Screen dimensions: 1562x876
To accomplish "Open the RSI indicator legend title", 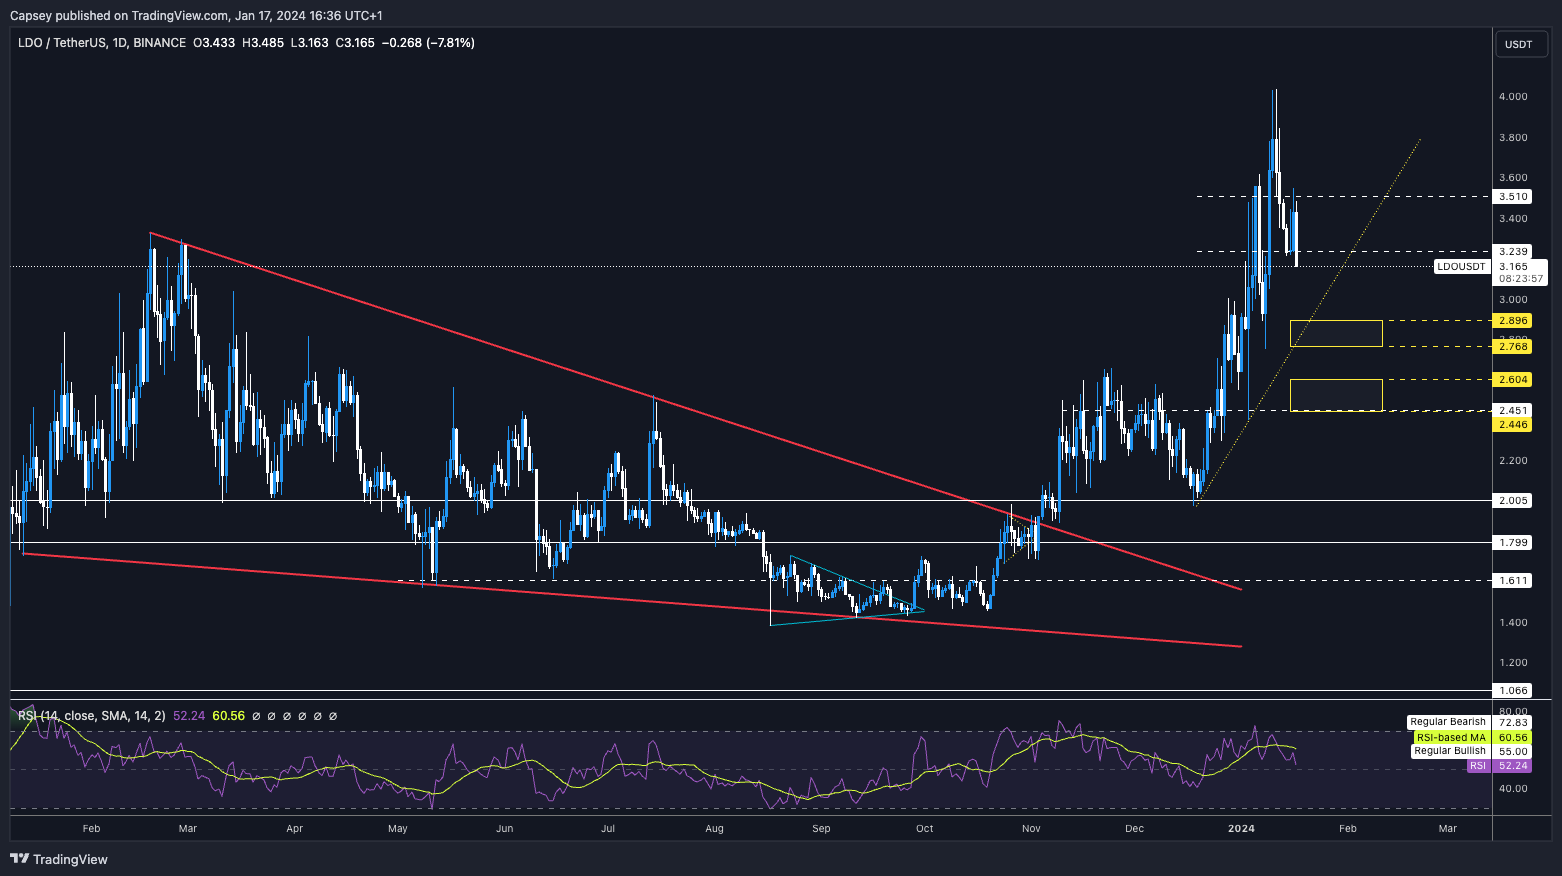I will [90, 716].
